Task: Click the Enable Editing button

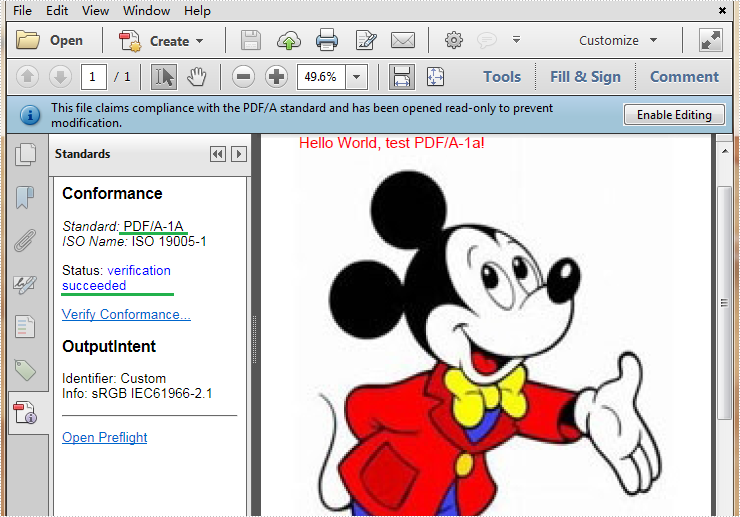Action: (x=674, y=115)
